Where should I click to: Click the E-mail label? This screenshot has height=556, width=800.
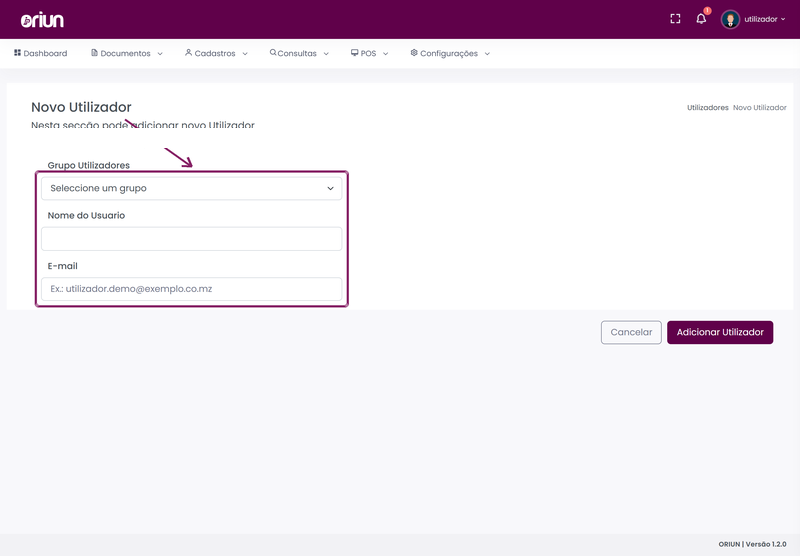point(63,266)
